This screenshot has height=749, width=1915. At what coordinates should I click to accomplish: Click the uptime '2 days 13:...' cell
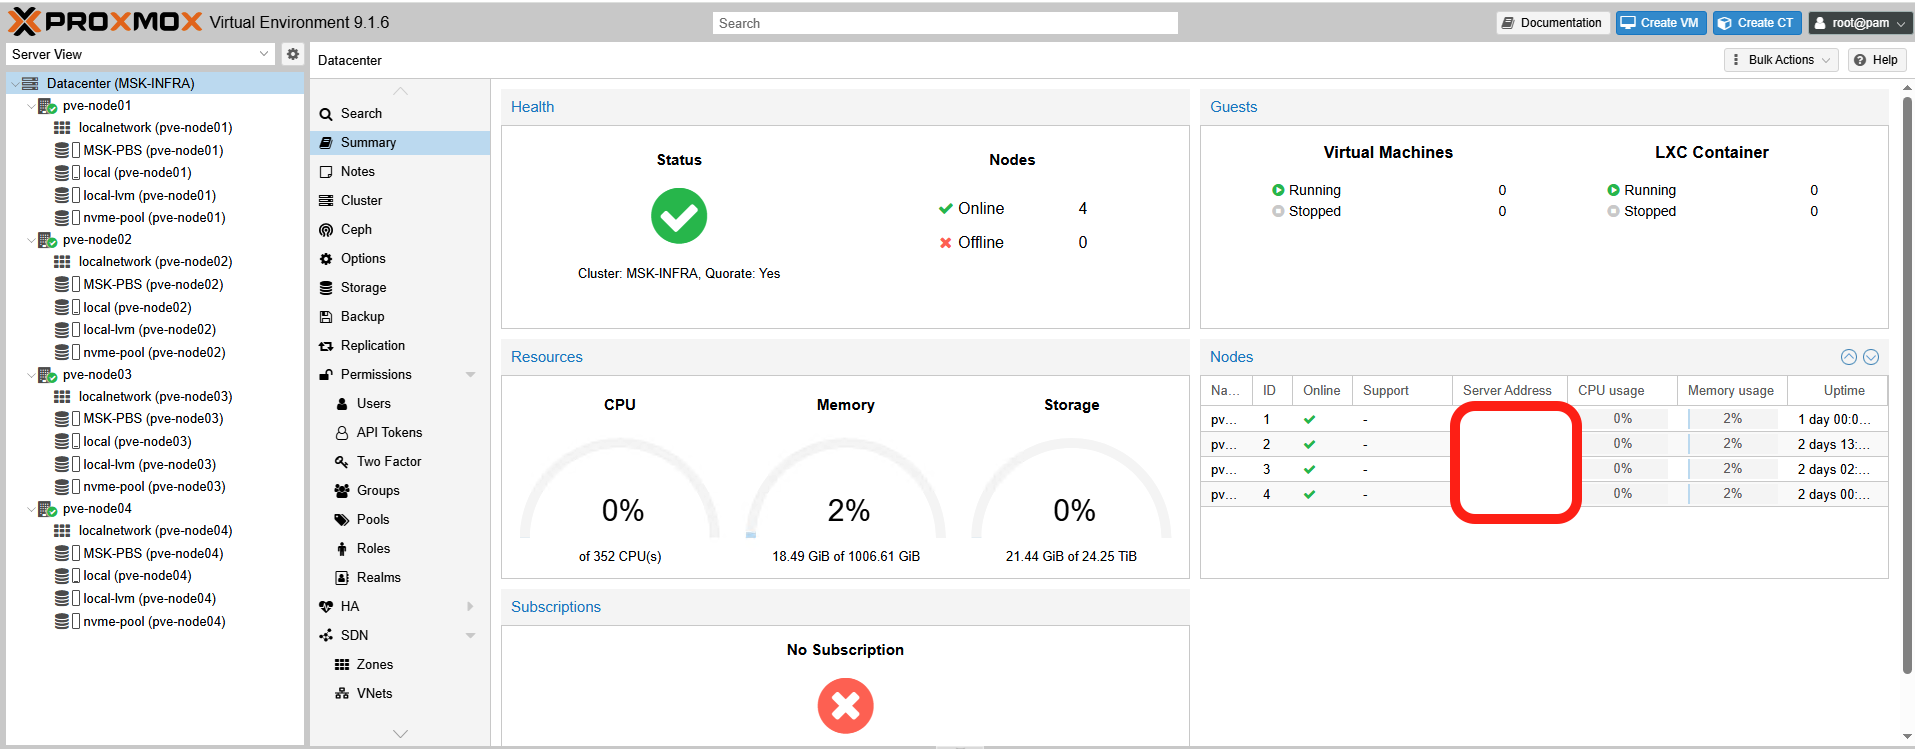point(1838,445)
